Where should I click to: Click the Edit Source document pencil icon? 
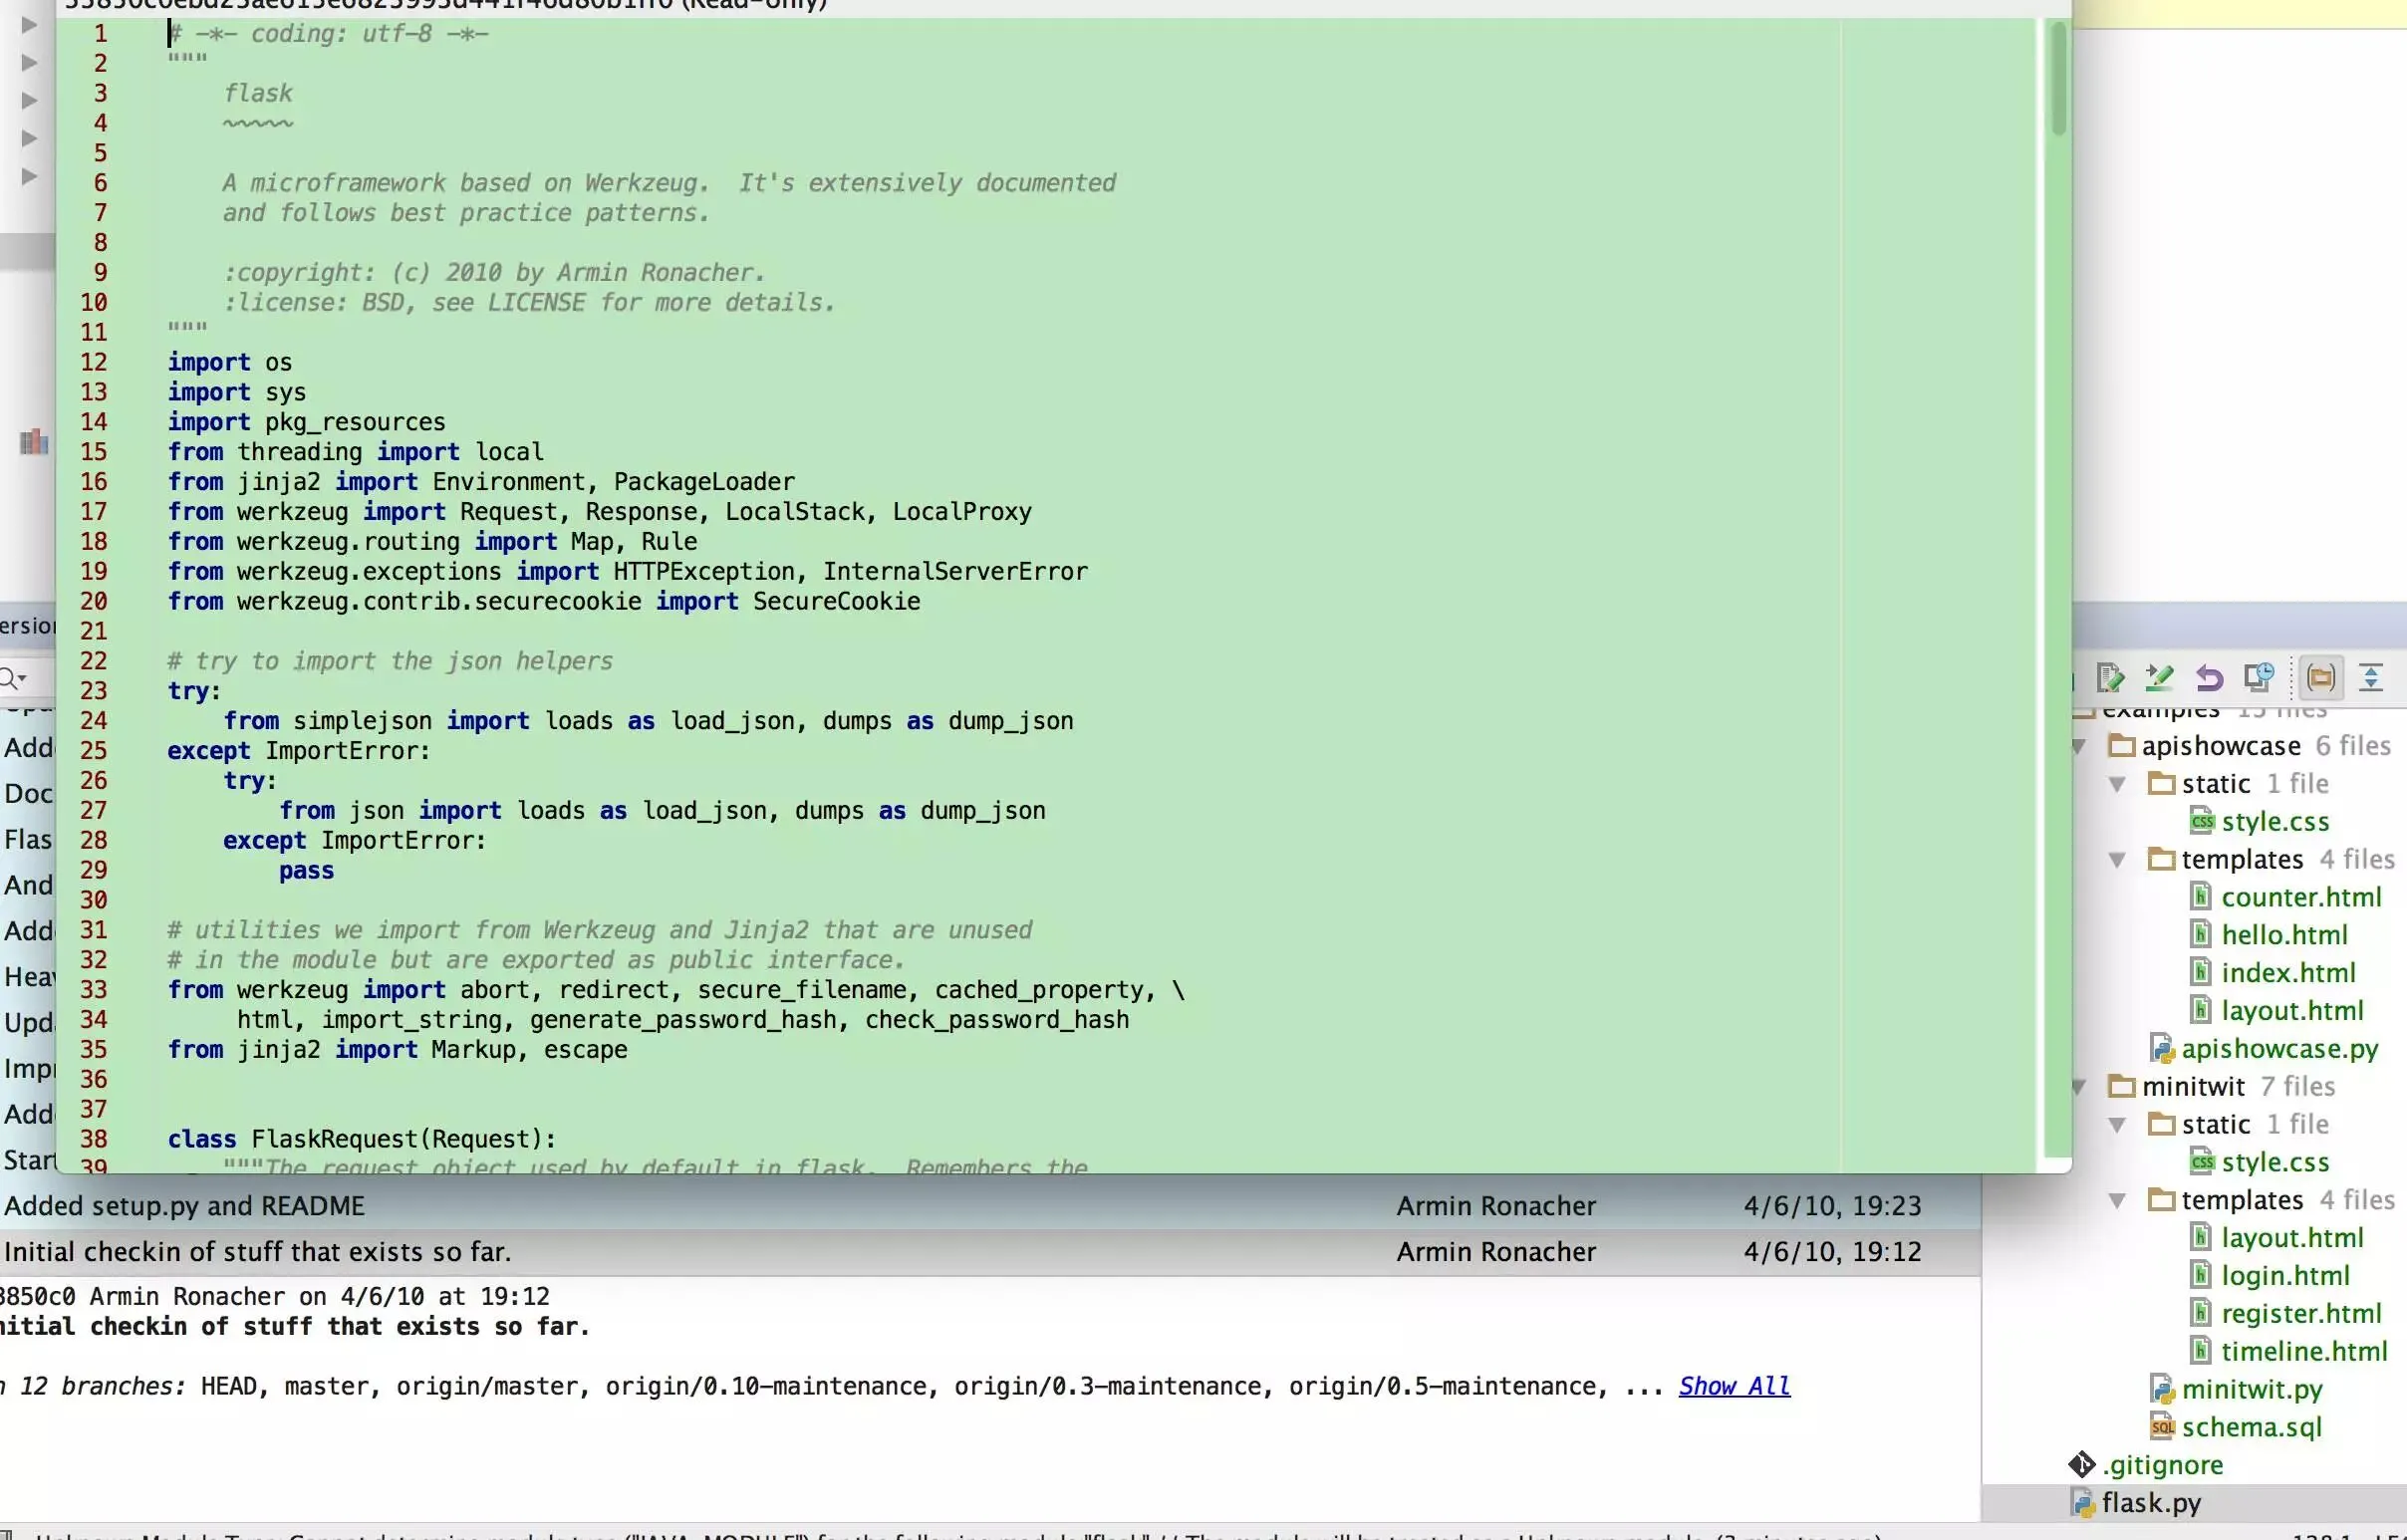[x=2110, y=678]
